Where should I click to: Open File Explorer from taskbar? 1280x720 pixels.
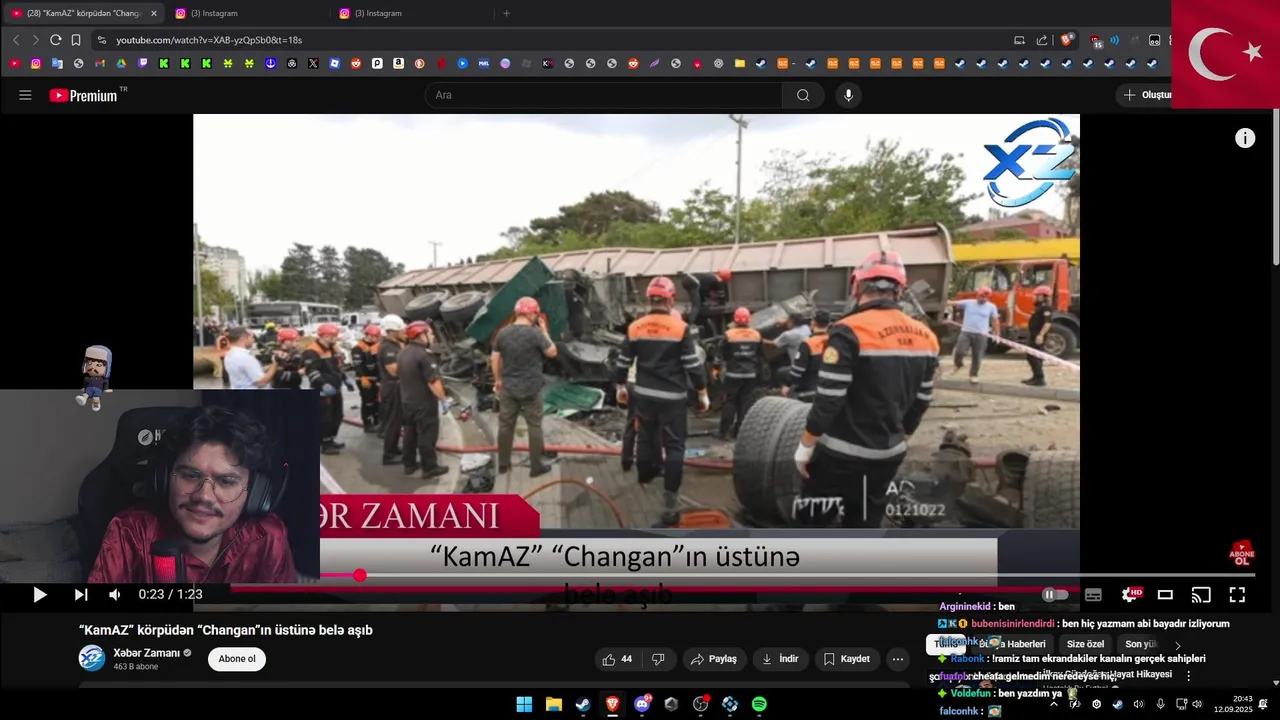(553, 704)
